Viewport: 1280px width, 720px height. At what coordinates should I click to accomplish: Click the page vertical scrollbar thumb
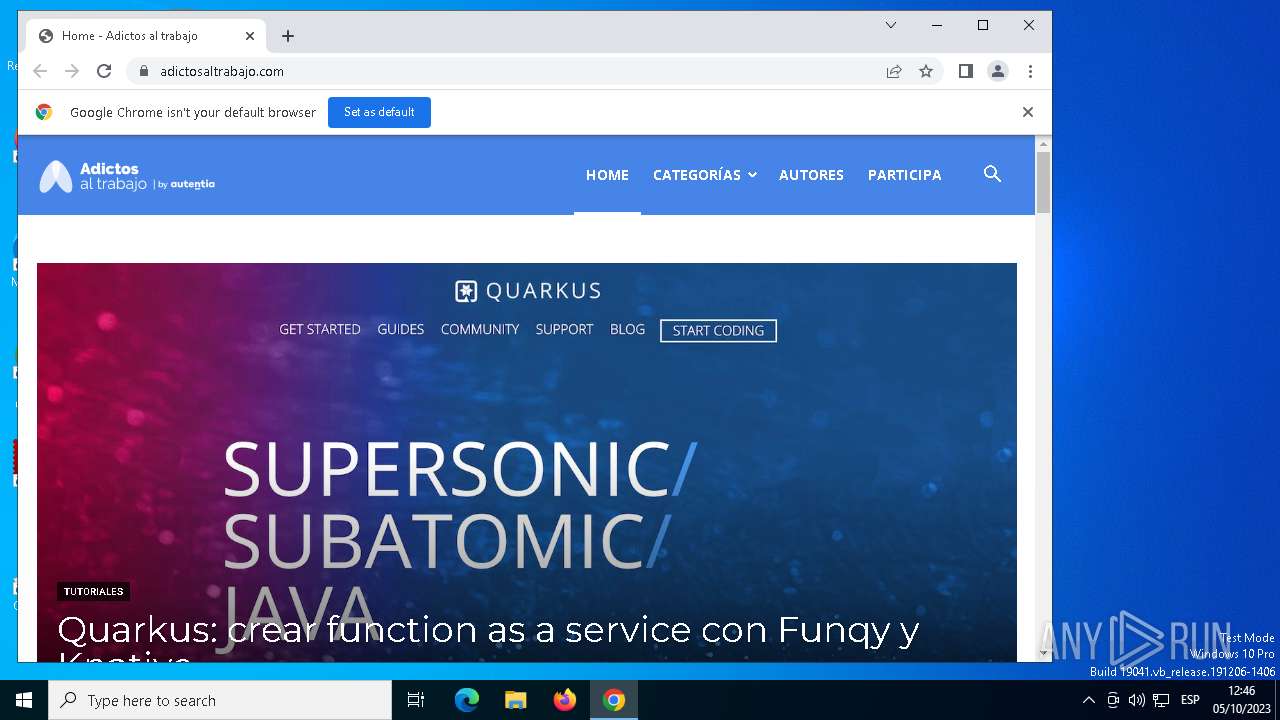tap(1043, 183)
